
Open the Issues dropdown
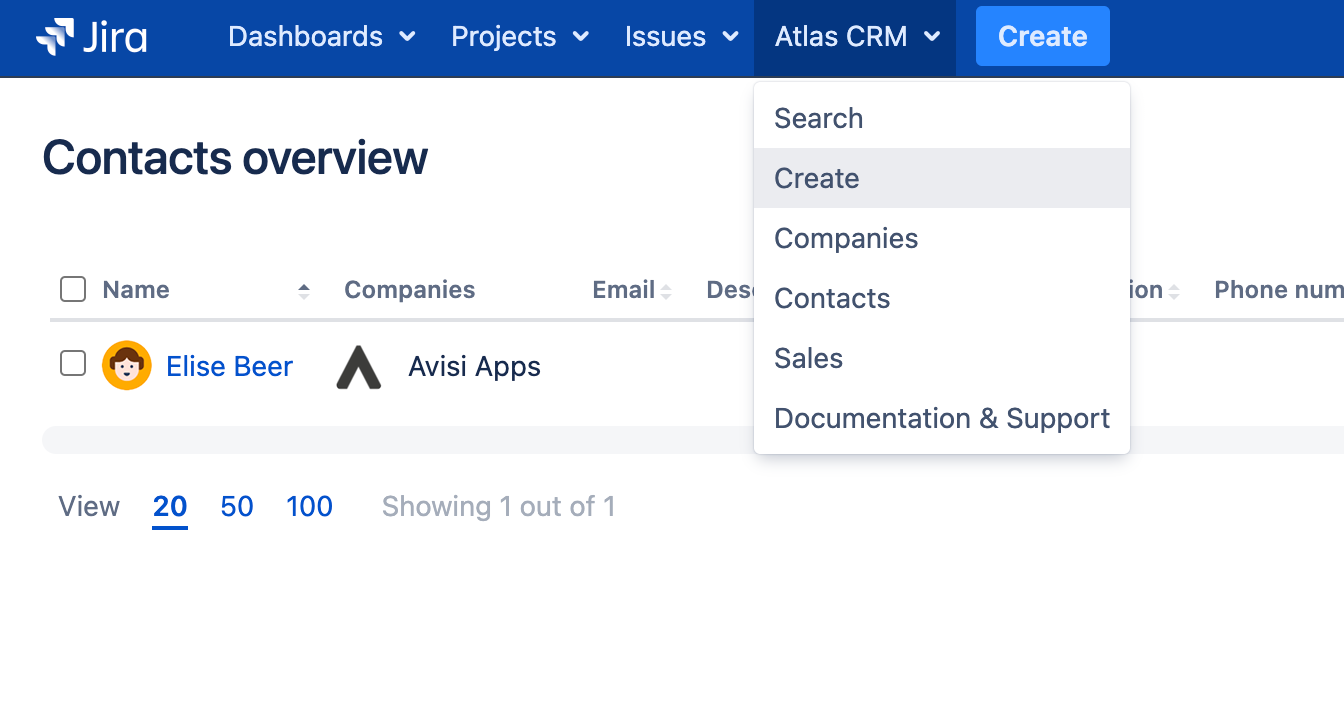pyautogui.click(x=682, y=37)
